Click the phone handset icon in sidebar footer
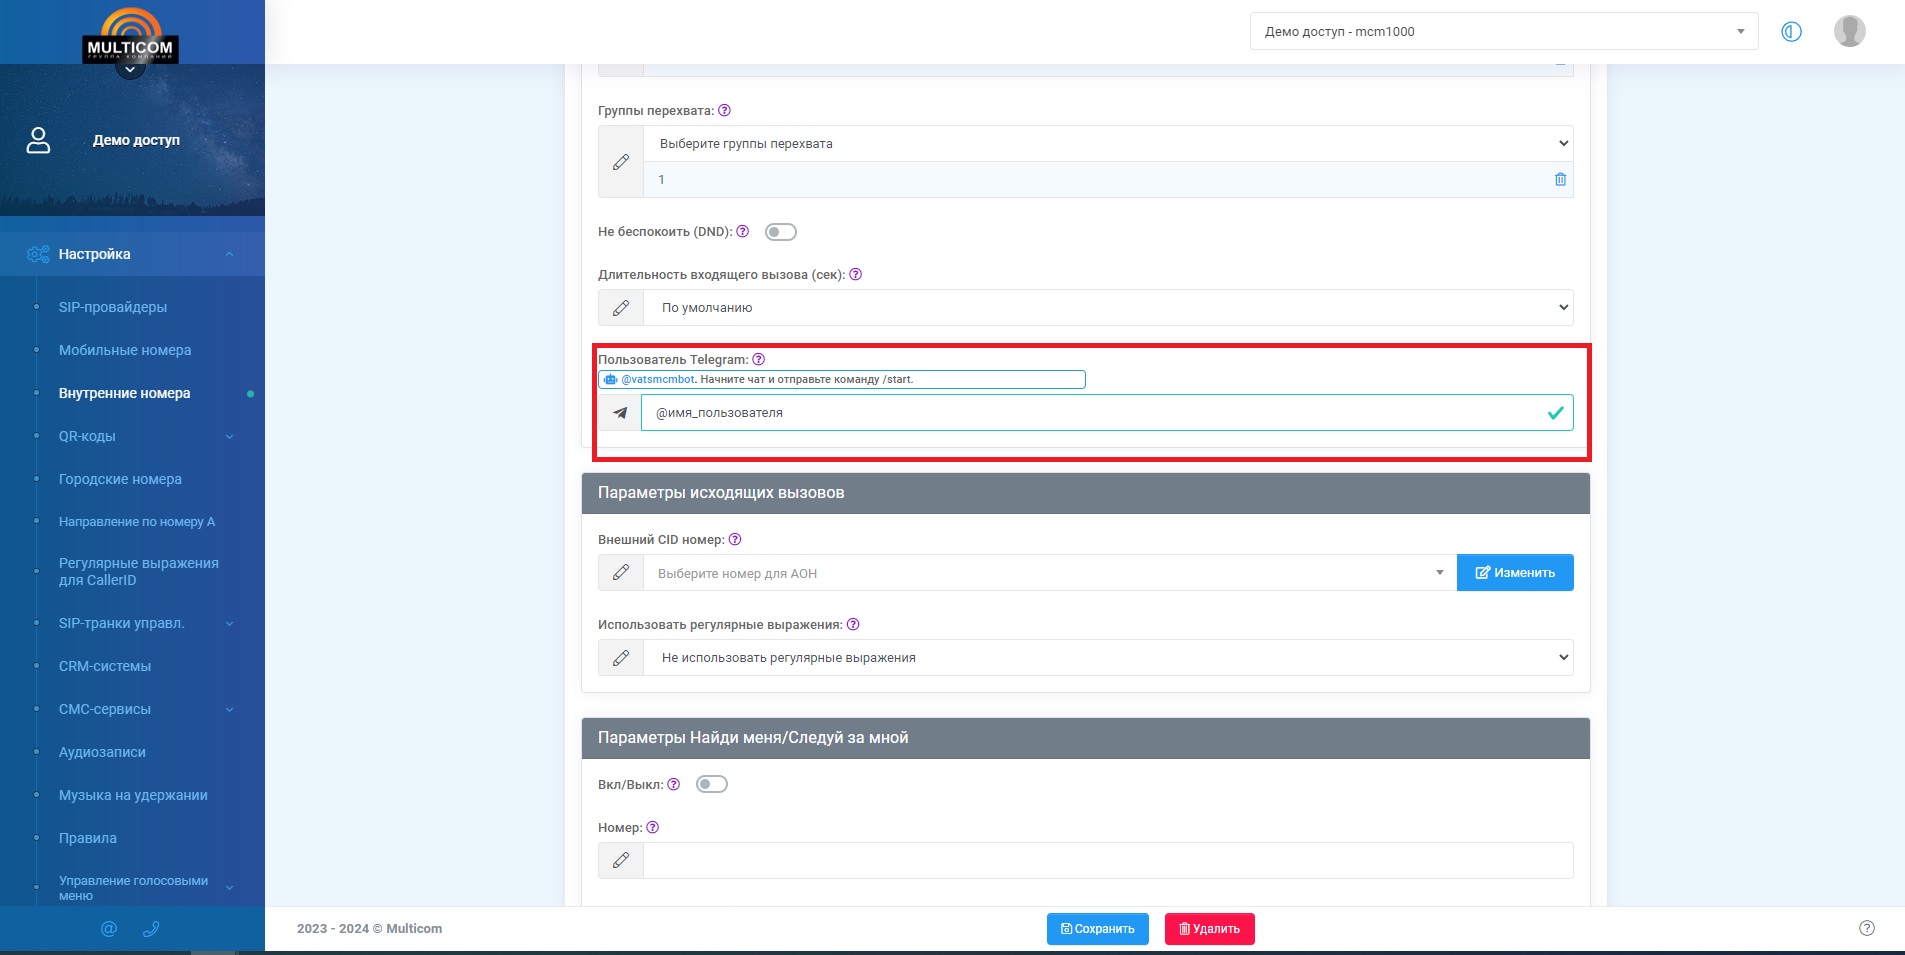 tap(151, 929)
